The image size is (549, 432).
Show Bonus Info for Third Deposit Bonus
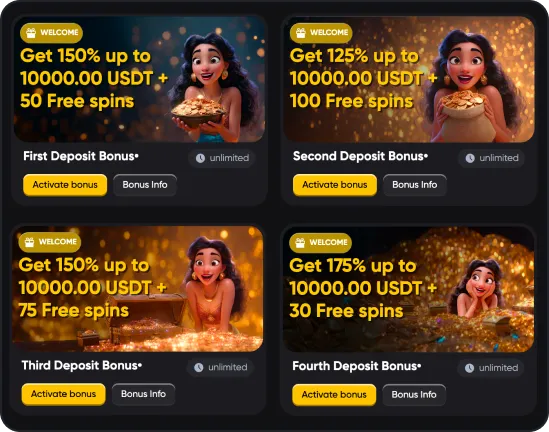144,394
